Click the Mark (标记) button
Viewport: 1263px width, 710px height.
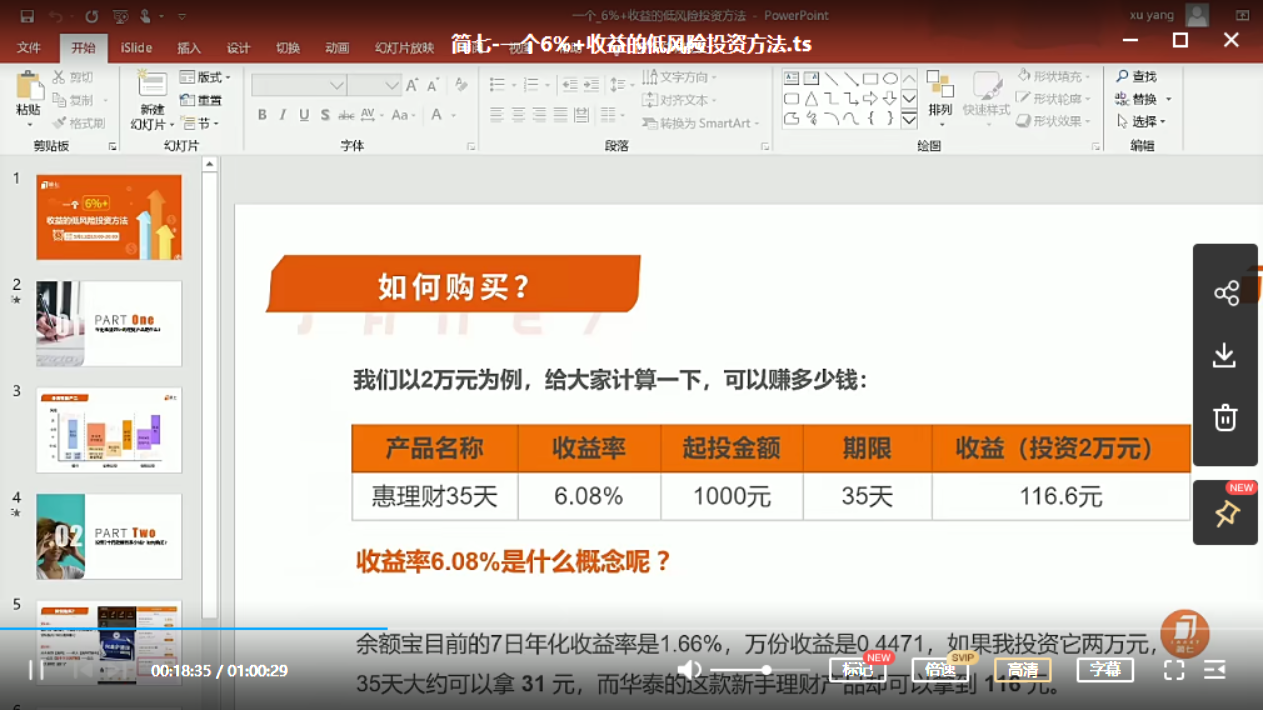coord(858,670)
